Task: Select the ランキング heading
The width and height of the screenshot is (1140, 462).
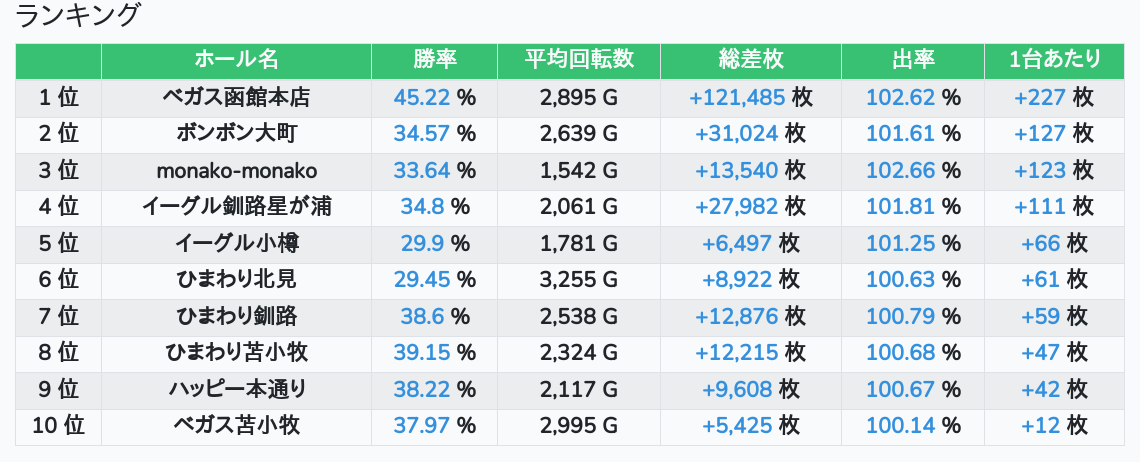Action: 77,15
